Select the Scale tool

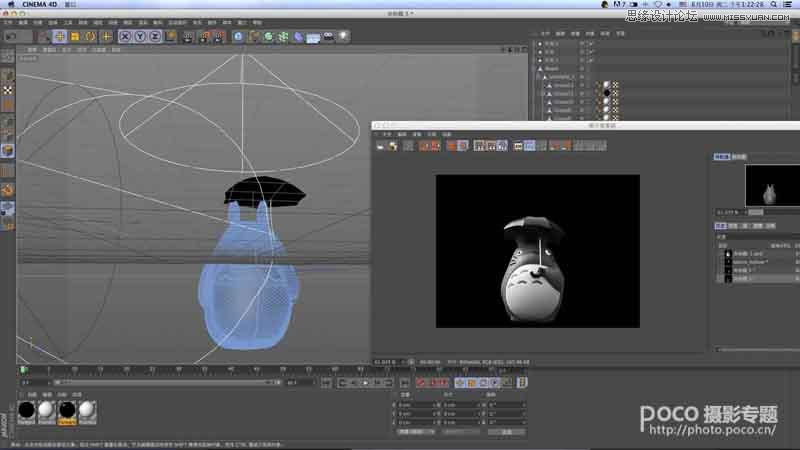click(x=75, y=36)
